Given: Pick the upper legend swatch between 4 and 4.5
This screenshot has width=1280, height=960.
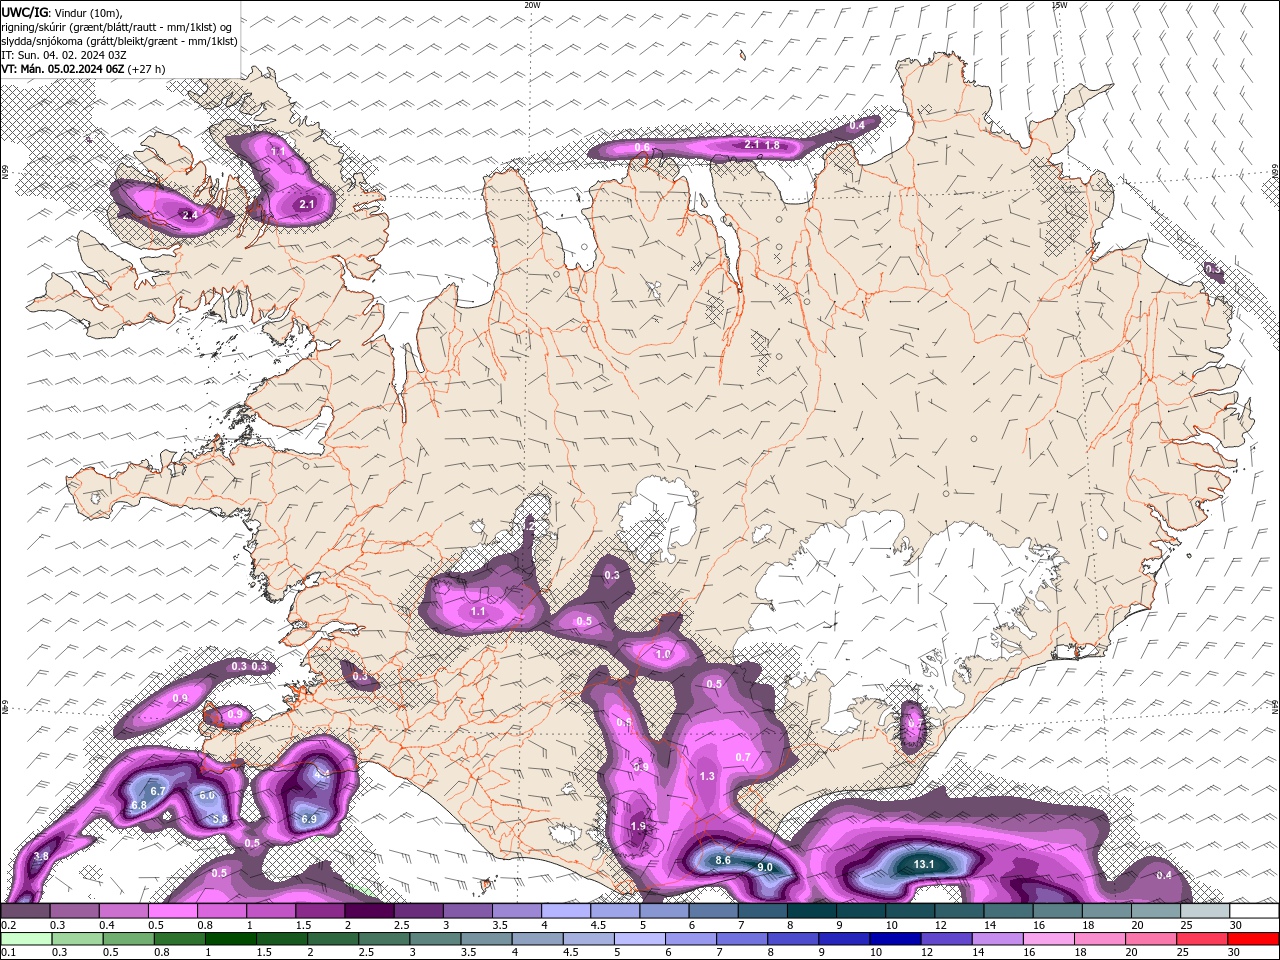Looking at the screenshot, I should tap(566, 911).
